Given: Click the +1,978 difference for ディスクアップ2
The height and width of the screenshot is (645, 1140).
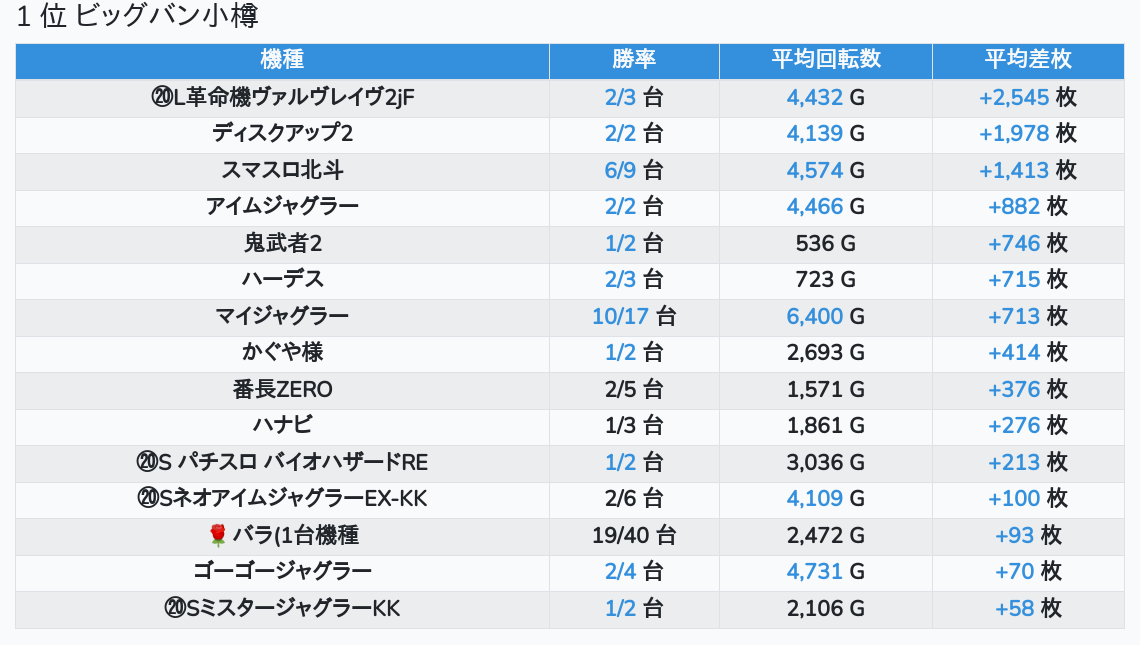Looking at the screenshot, I should coord(1013,134).
